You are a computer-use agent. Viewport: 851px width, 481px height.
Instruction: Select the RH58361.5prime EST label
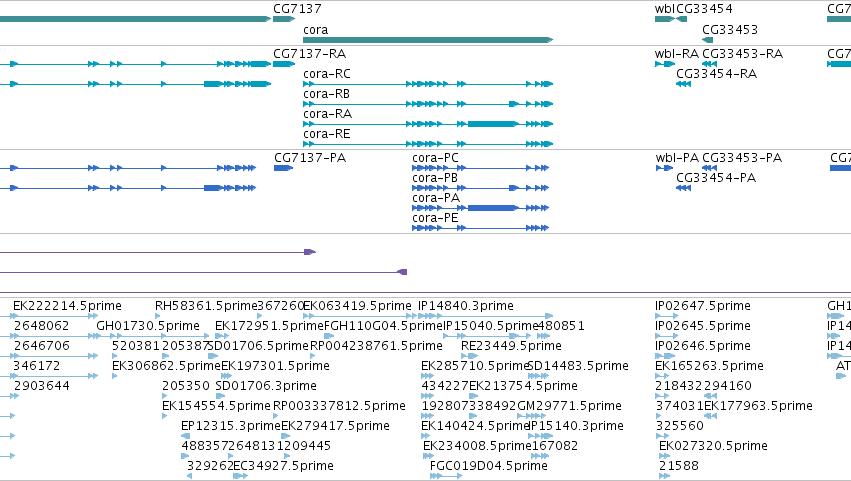tap(206, 306)
